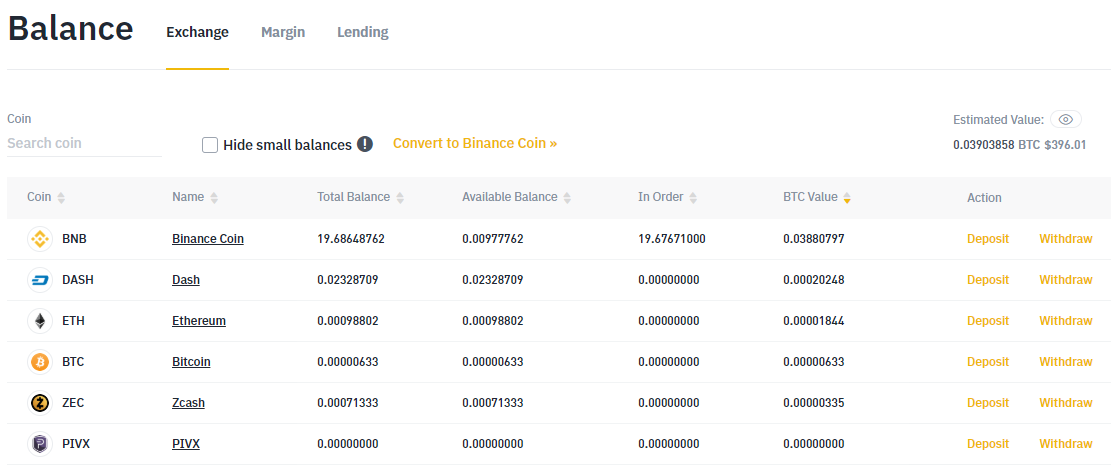Image resolution: width=1111 pixels, height=468 pixels.
Task: Click Convert to Binance Coin link
Action: [474, 143]
